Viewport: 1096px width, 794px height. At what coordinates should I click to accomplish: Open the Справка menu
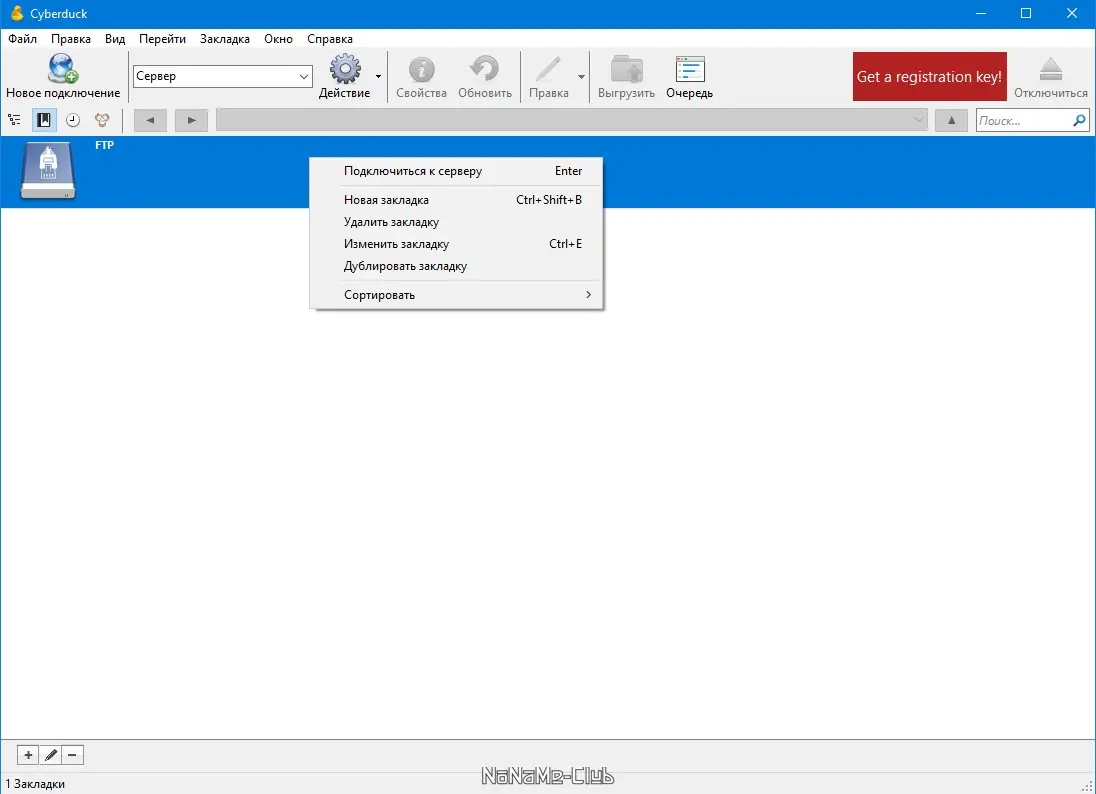pyautogui.click(x=329, y=39)
